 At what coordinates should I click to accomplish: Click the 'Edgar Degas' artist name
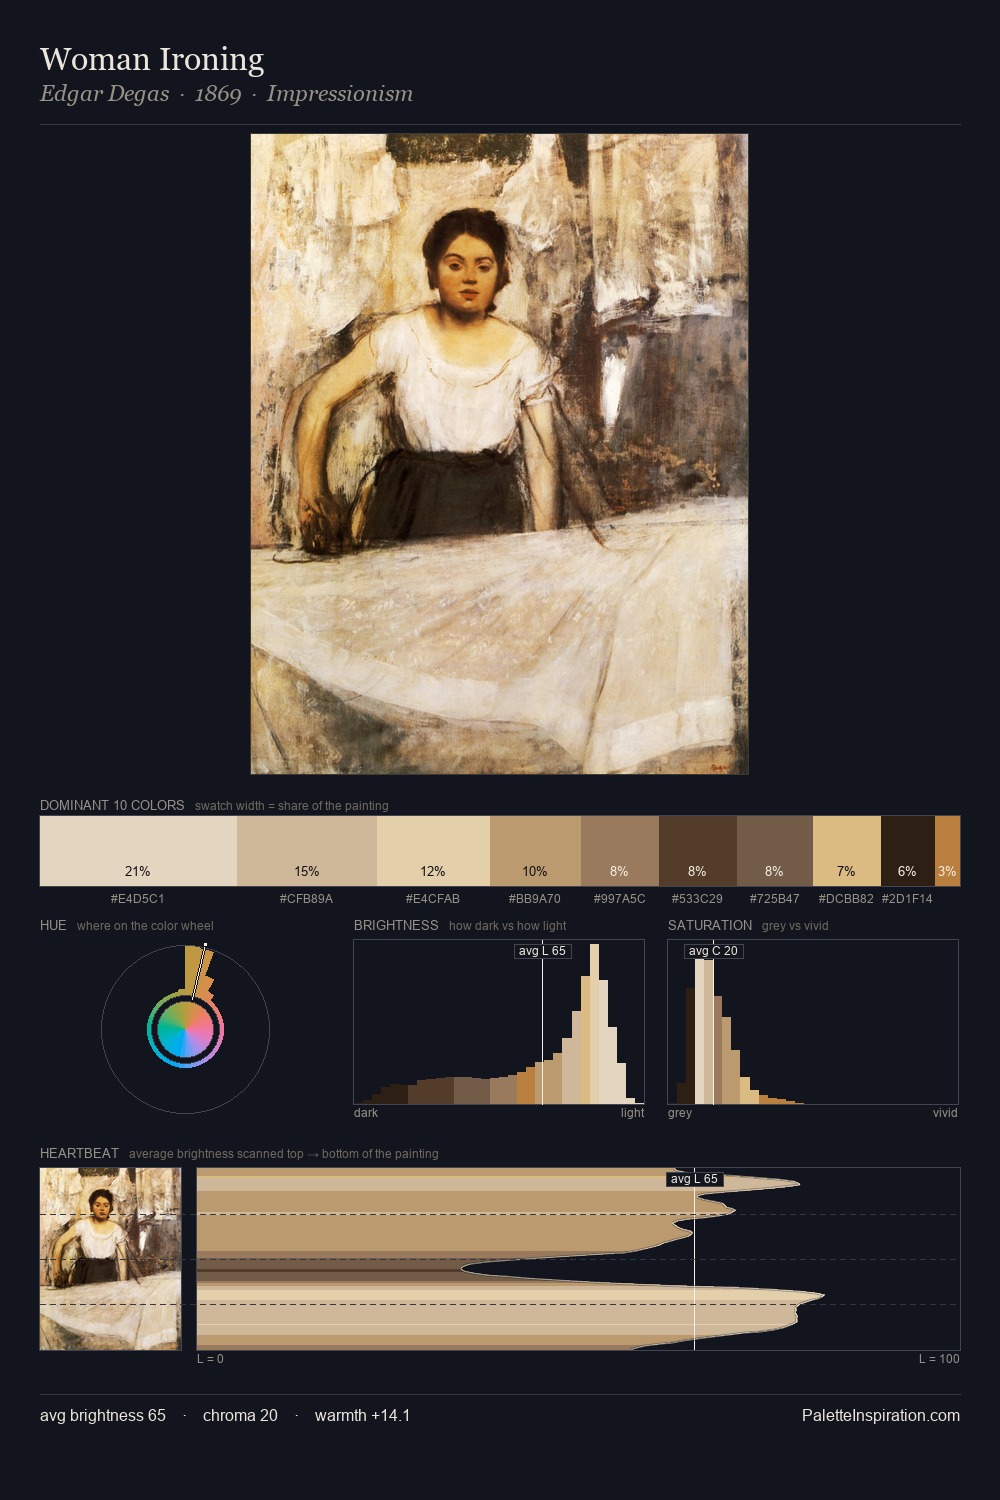tap(105, 94)
